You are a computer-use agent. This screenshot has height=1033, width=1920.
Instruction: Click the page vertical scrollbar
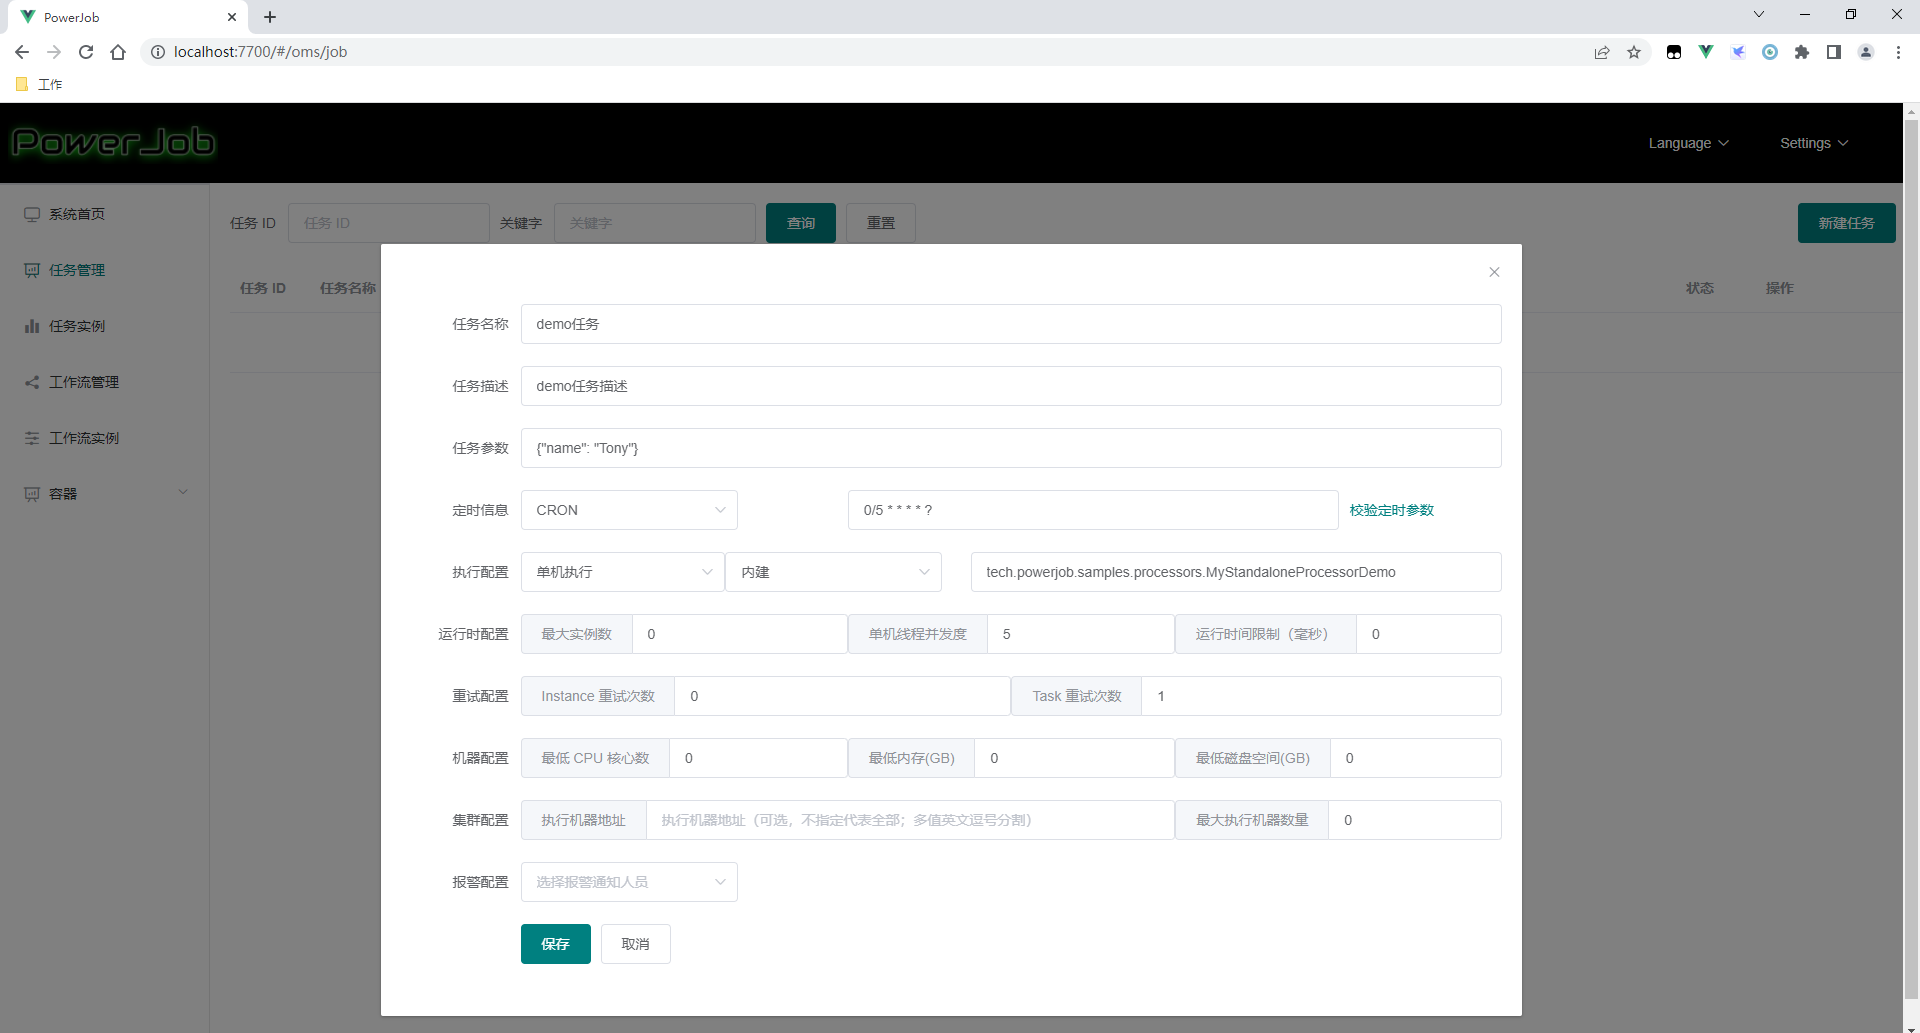pyautogui.click(x=1911, y=560)
